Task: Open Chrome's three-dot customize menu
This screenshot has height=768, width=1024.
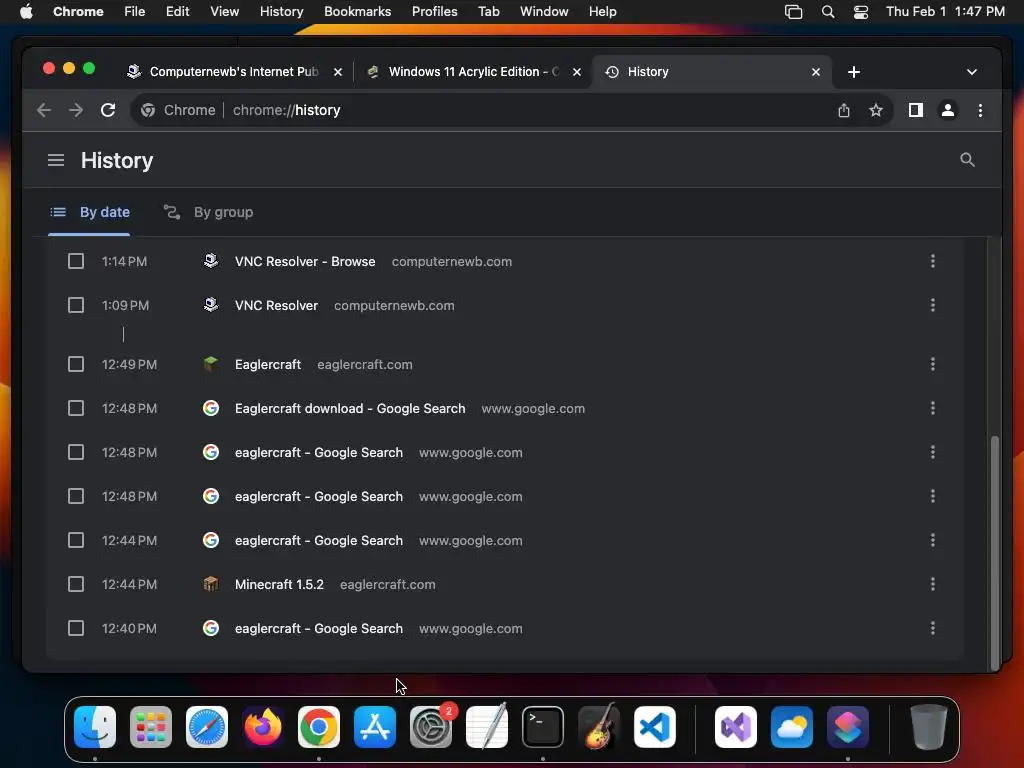Action: (980, 110)
